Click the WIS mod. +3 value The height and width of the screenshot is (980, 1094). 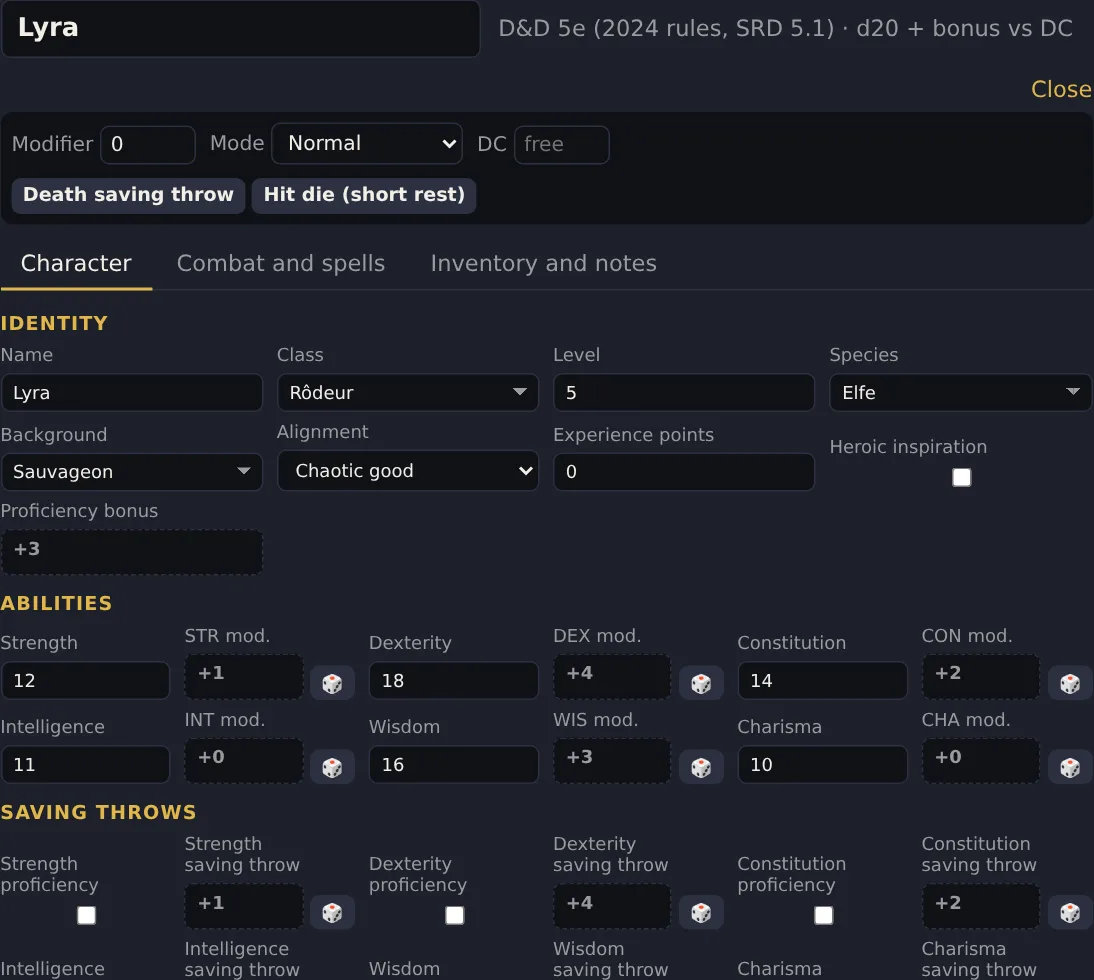click(x=612, y=760)
